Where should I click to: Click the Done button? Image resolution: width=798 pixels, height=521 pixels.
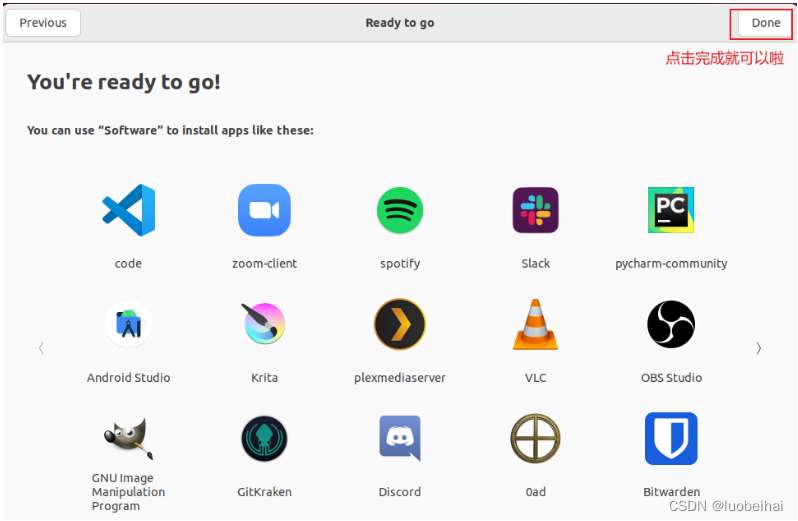765,23
